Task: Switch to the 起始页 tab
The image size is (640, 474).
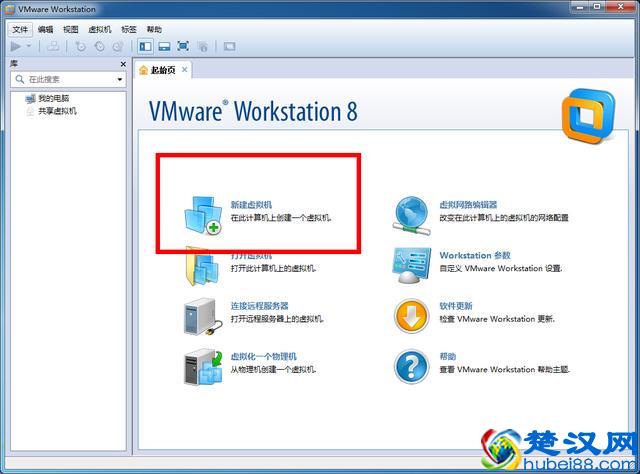Action: click(x=163, y=70)
